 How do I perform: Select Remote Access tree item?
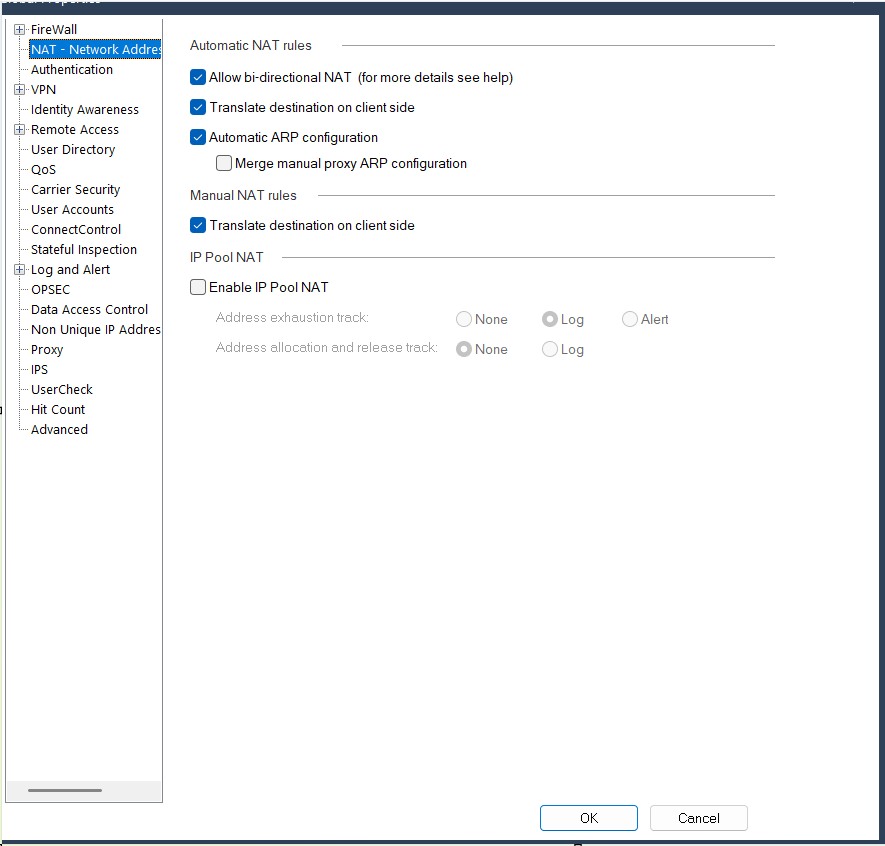pyautogui.click(x=75, y=130)
